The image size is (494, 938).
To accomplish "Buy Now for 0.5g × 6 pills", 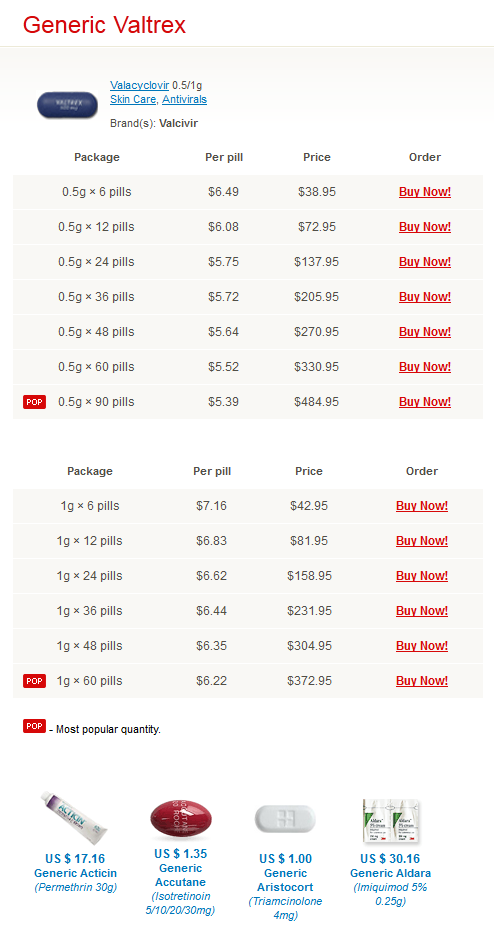I will [x=425, y=192].
